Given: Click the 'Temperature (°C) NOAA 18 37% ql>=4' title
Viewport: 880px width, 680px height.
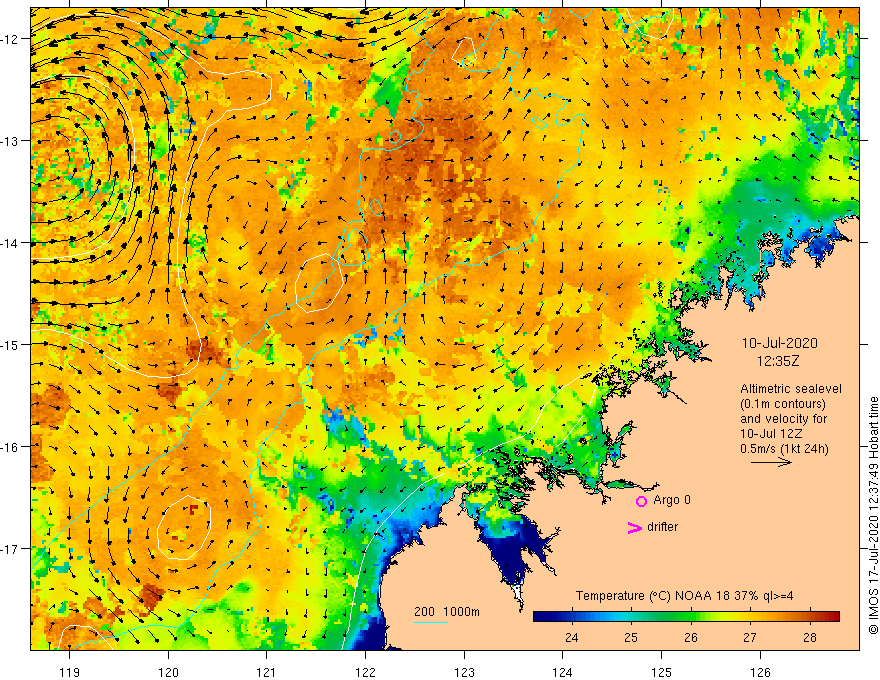Looking at the screenshot, I should [x=684, y=596].
